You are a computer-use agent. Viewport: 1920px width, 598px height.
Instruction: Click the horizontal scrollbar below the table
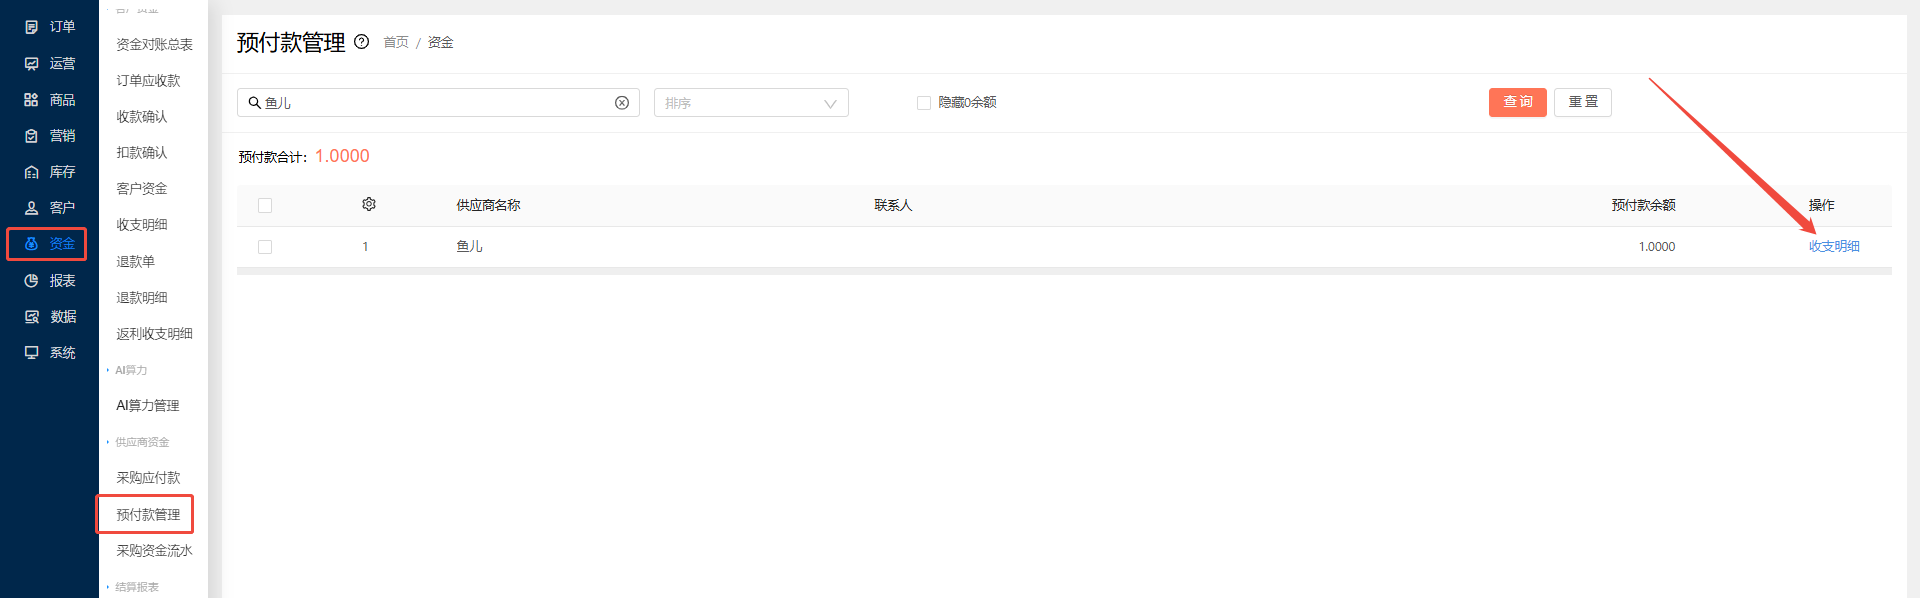(1064, 271)
